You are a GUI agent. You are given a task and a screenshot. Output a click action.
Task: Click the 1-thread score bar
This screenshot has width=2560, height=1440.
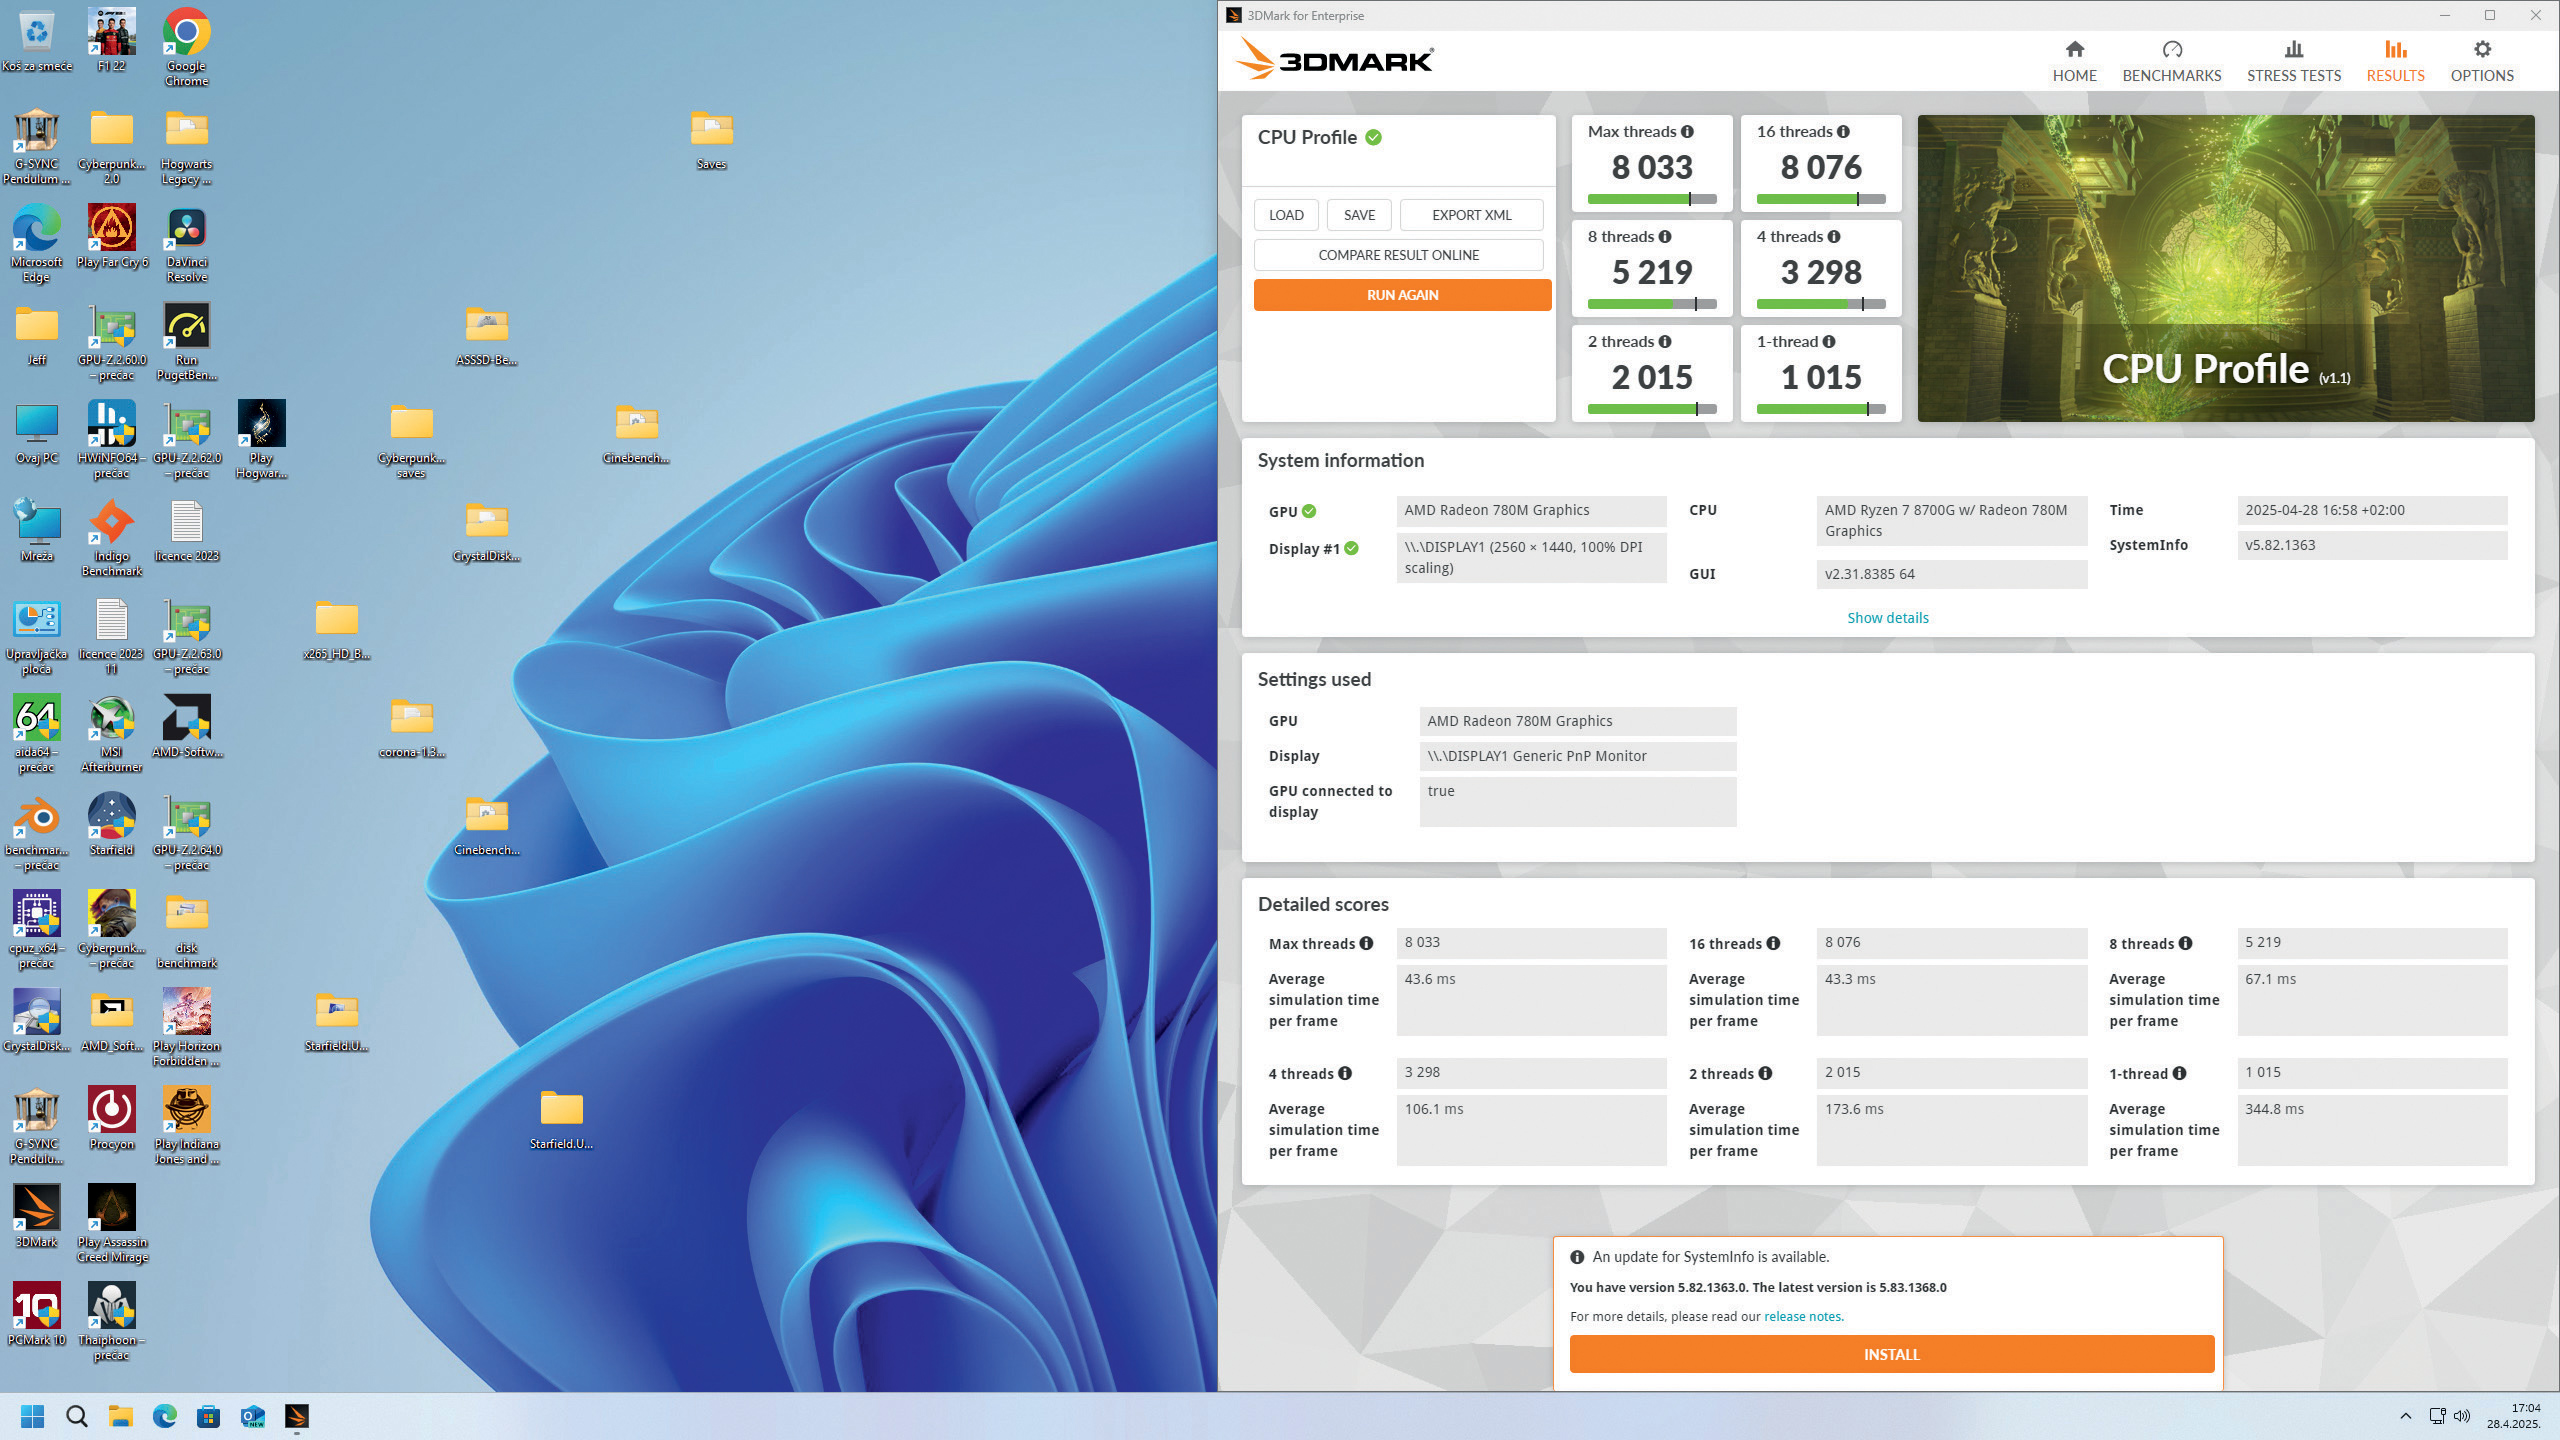click(x=1820, y=409)
